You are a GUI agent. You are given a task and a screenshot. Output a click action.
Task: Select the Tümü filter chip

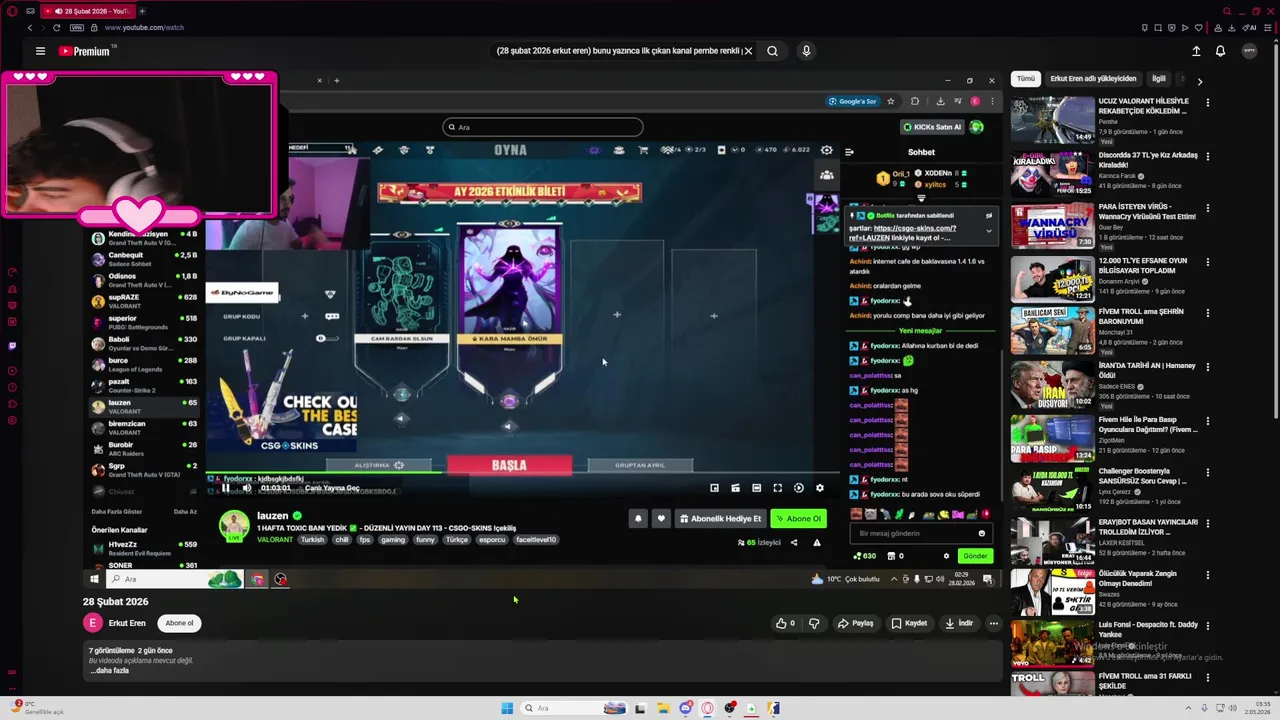coord(1026,79)
